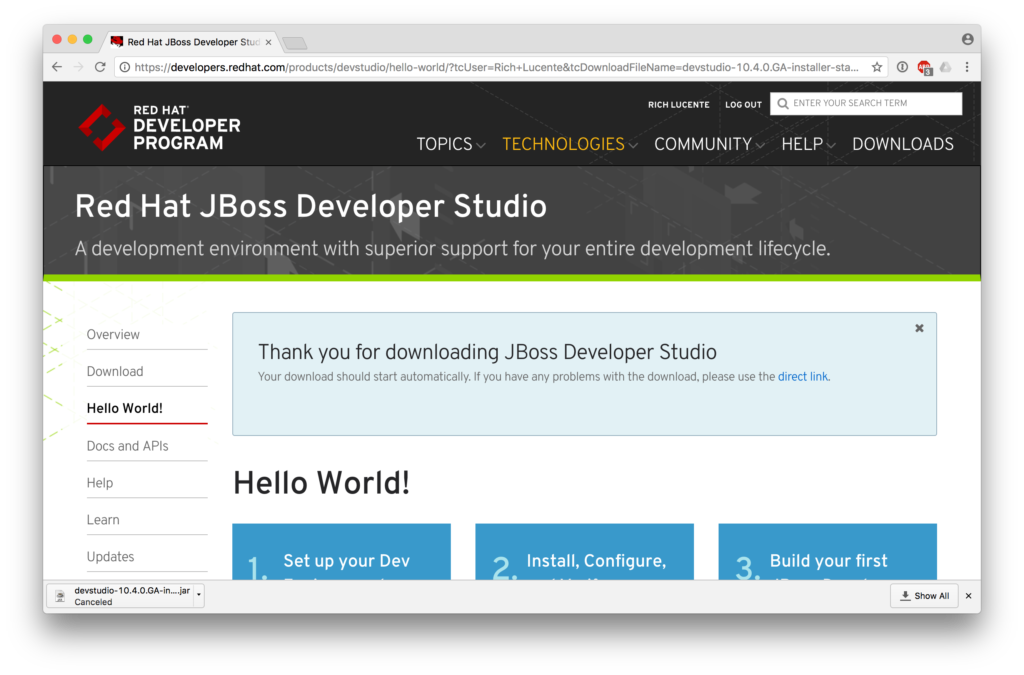
Task: Reload the page using the refresh icon
Action: 100,67
